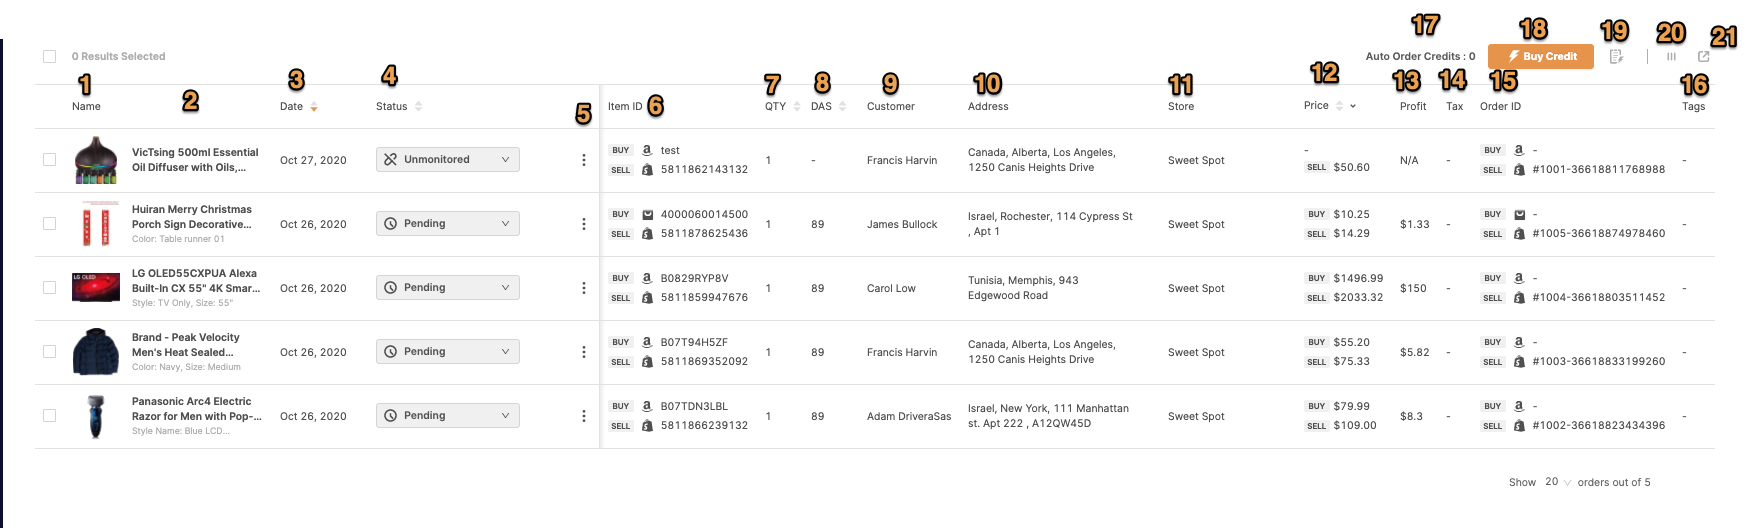
Task: Open sell order #1005-36618874978460 link
Action: 1599,233
